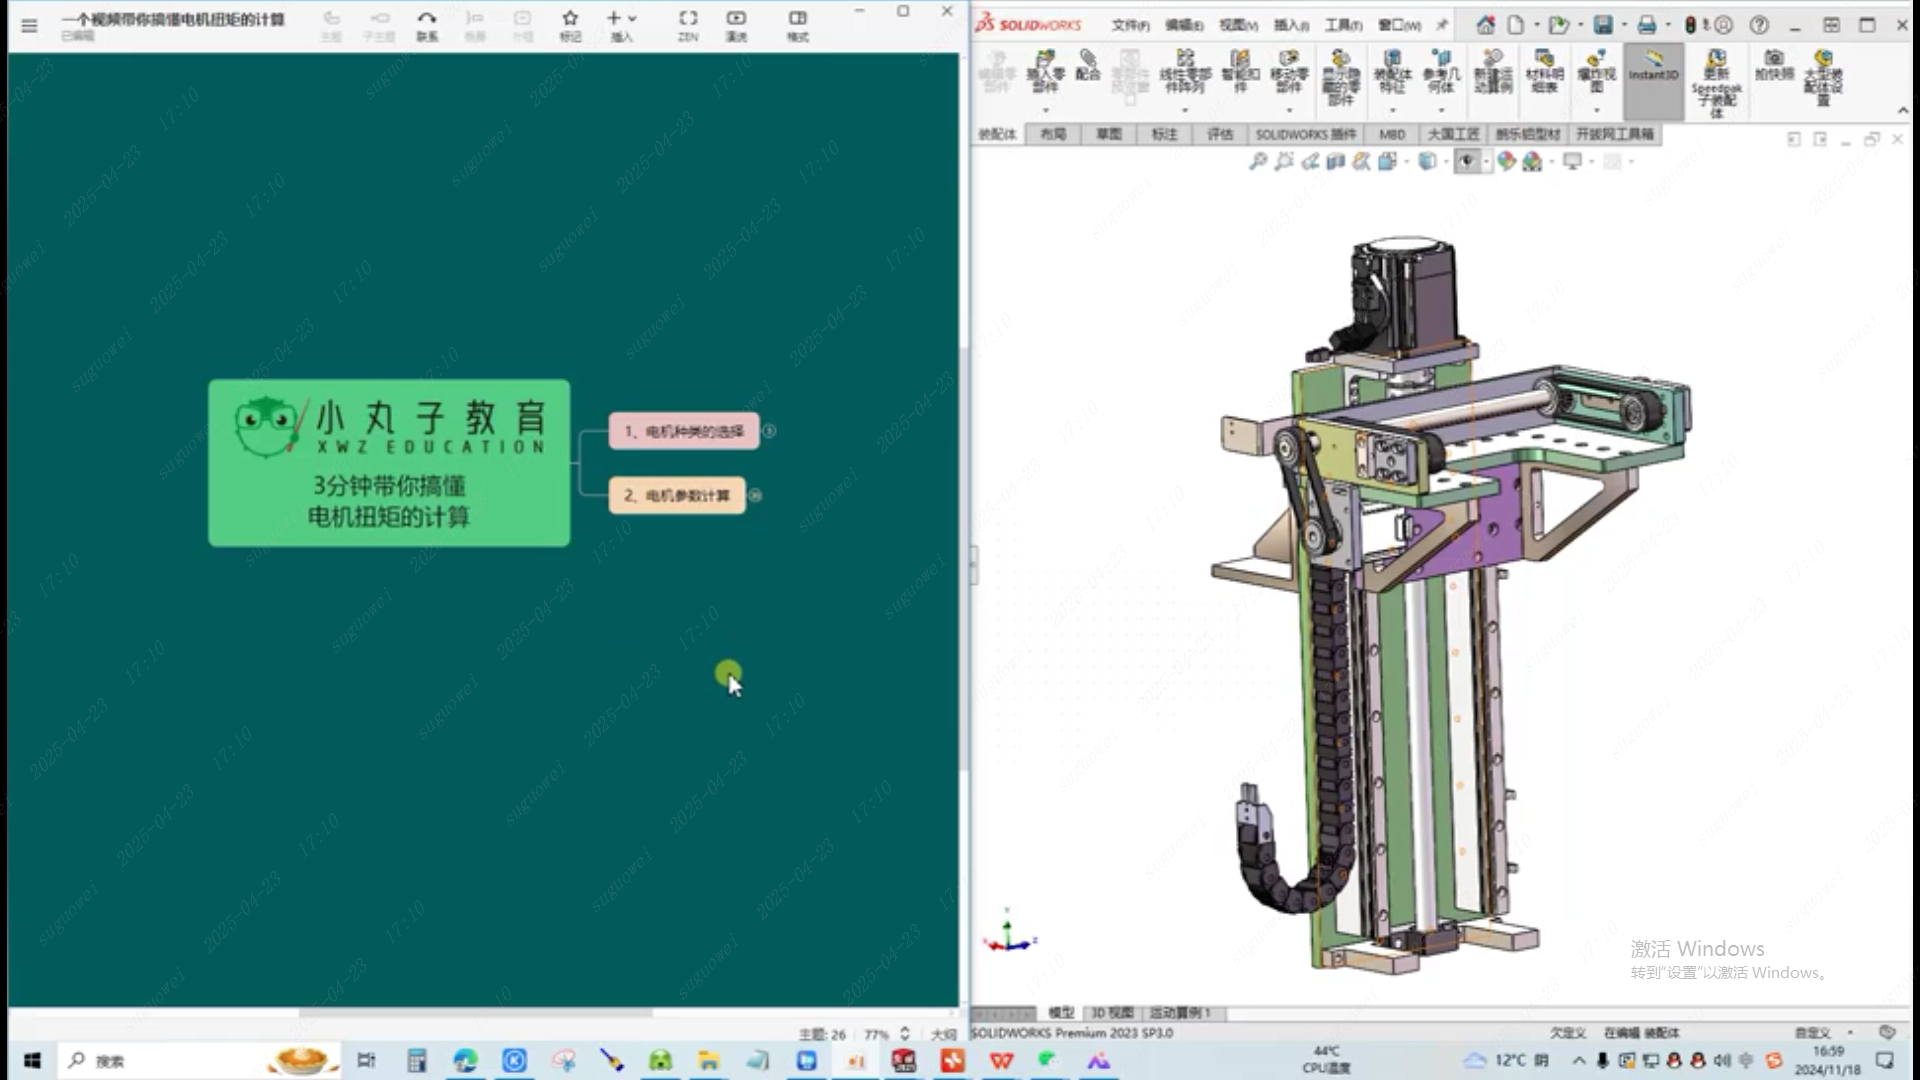Open the Insert (插入) plus dropdown

tap(621, 25)
